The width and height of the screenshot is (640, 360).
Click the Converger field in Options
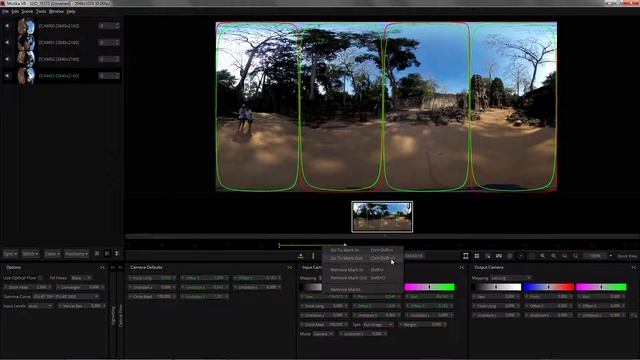(80, 287)
